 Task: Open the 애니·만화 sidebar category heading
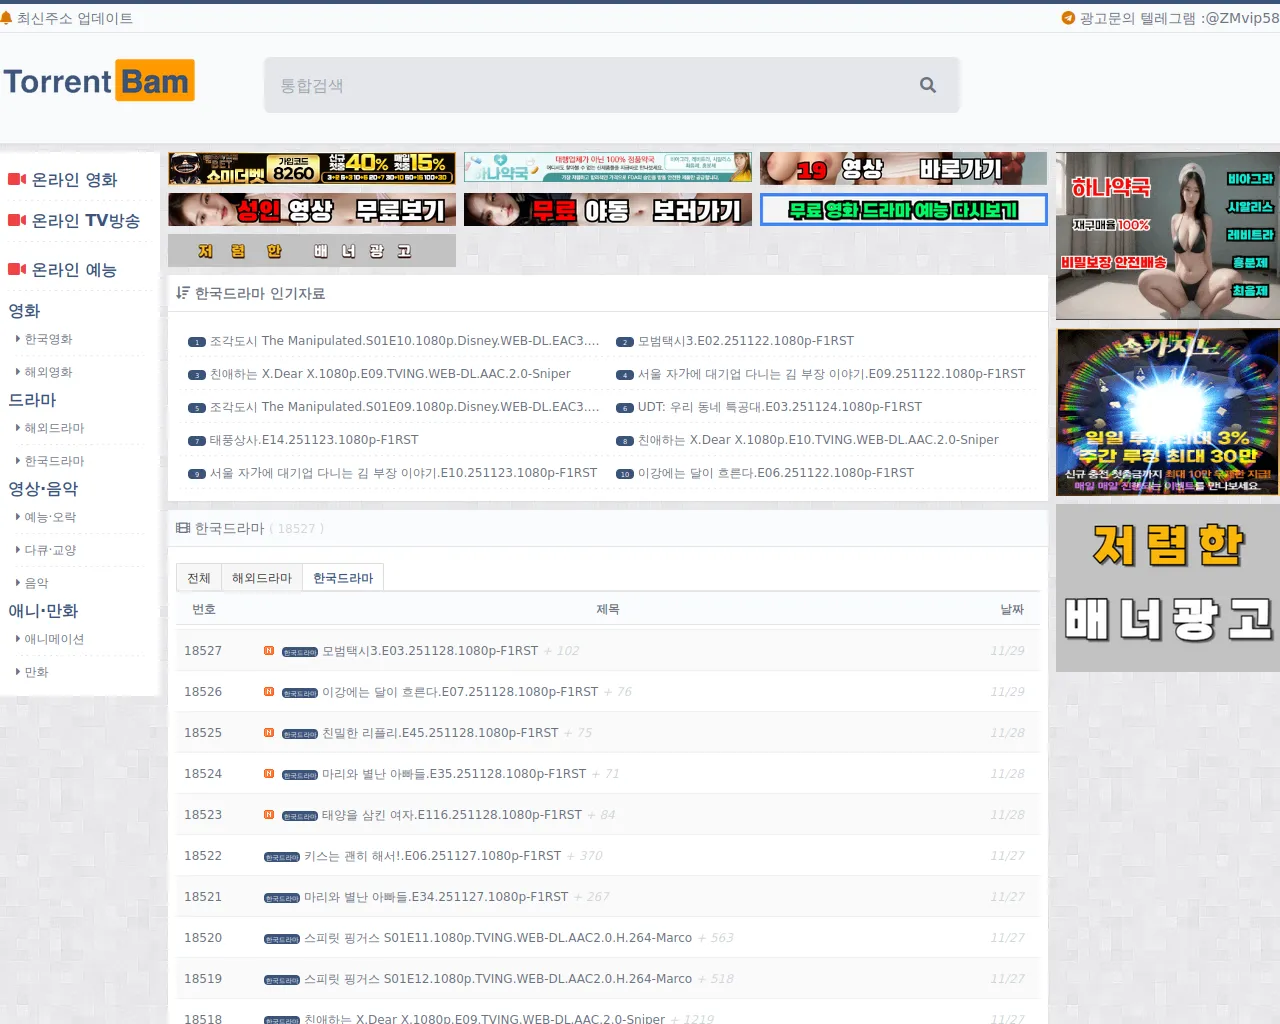click(x=43, y=611)
